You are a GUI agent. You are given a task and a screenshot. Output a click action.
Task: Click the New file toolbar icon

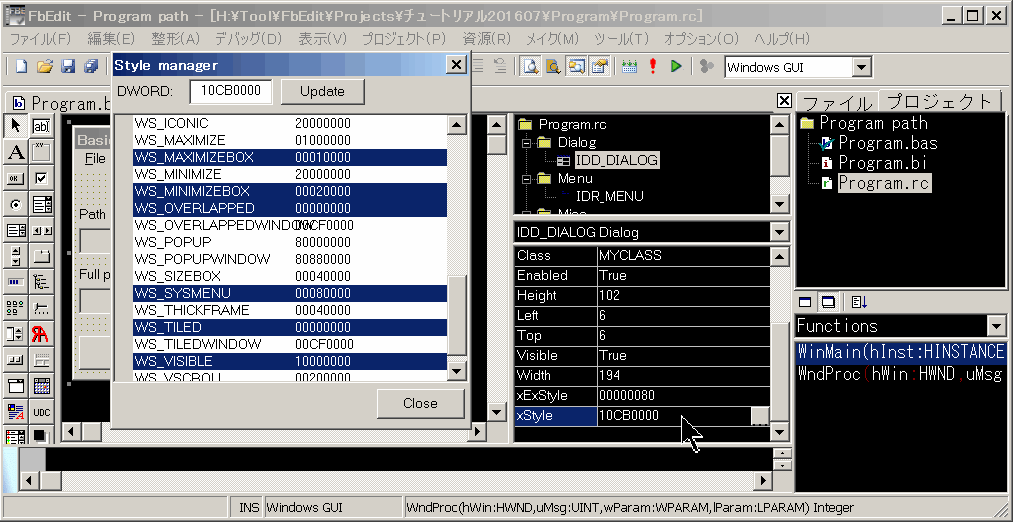[21, 67]
